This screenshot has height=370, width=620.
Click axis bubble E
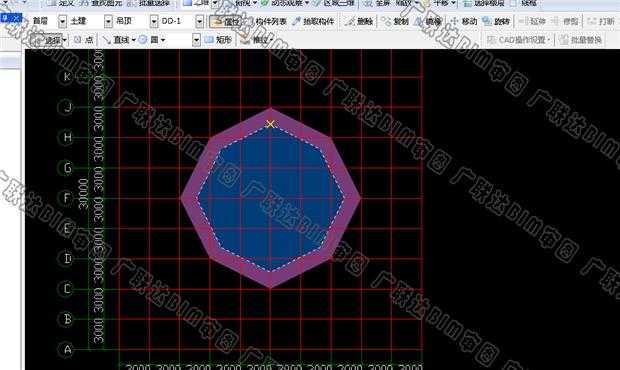pos(67,228)
